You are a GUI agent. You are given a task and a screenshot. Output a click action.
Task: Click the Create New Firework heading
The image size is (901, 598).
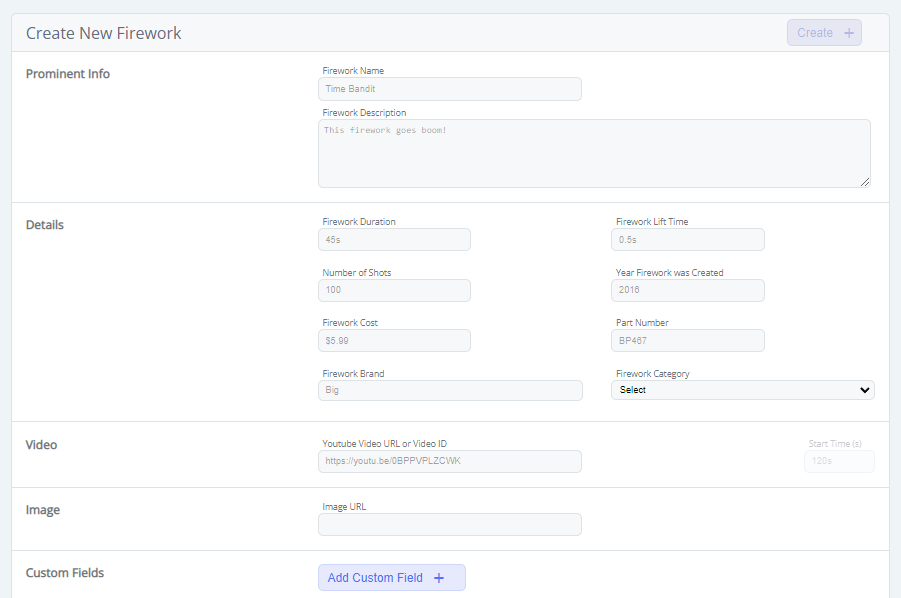104,33
